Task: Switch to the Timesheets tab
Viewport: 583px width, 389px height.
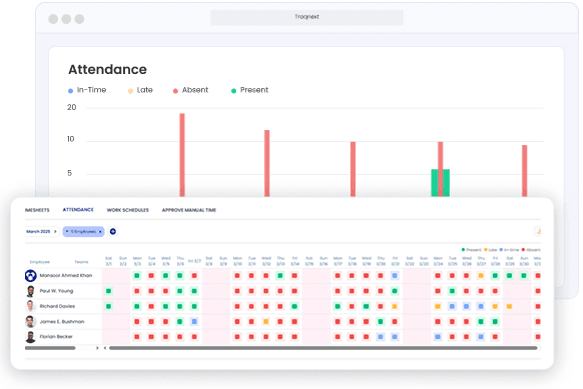Action: [x=37, y=210]
